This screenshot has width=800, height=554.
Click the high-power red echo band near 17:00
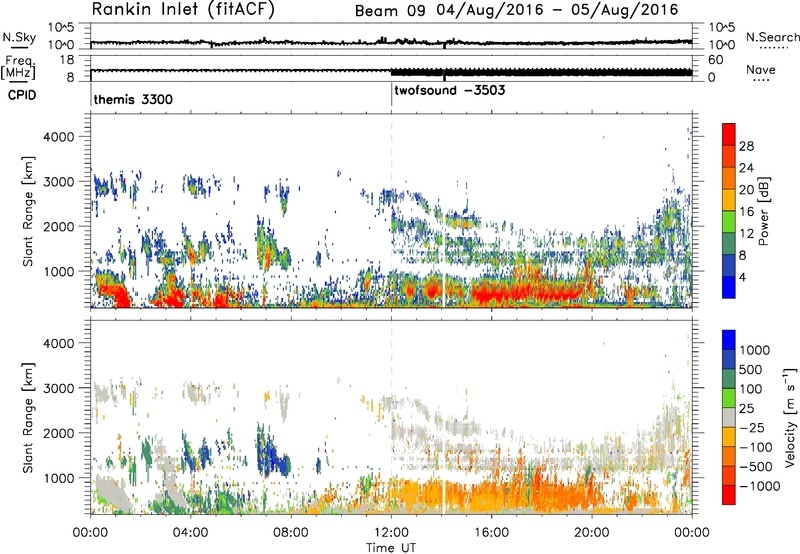click(526, 292)
